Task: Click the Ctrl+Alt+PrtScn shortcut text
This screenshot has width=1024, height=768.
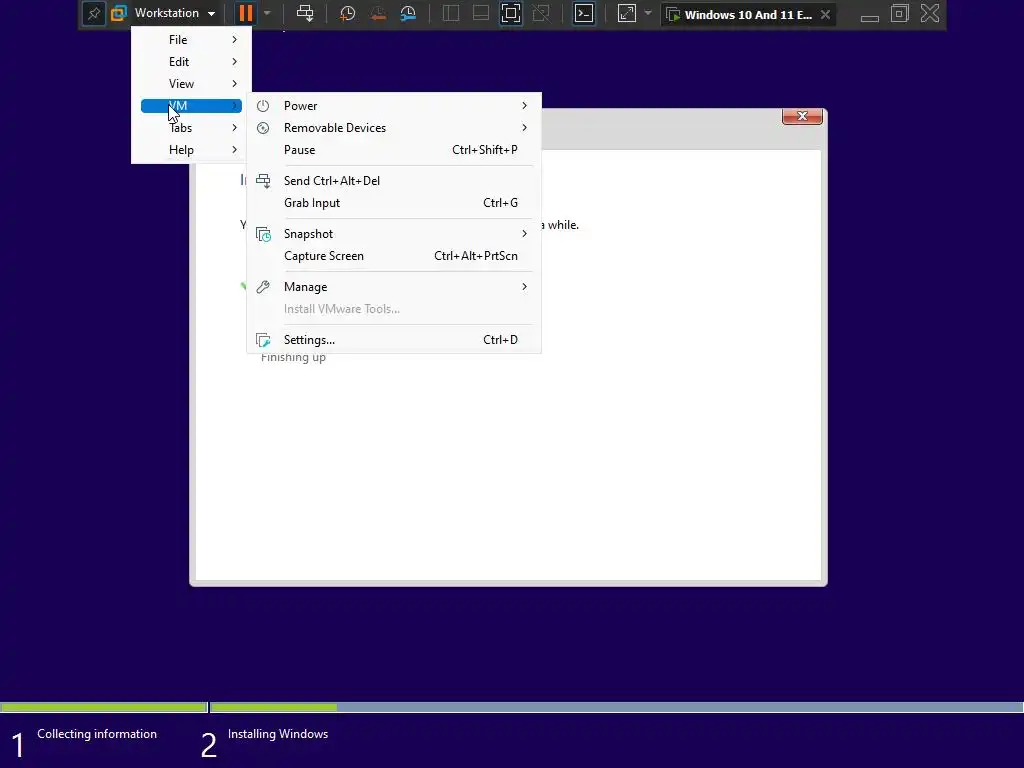Action: [x=475, y=256]
